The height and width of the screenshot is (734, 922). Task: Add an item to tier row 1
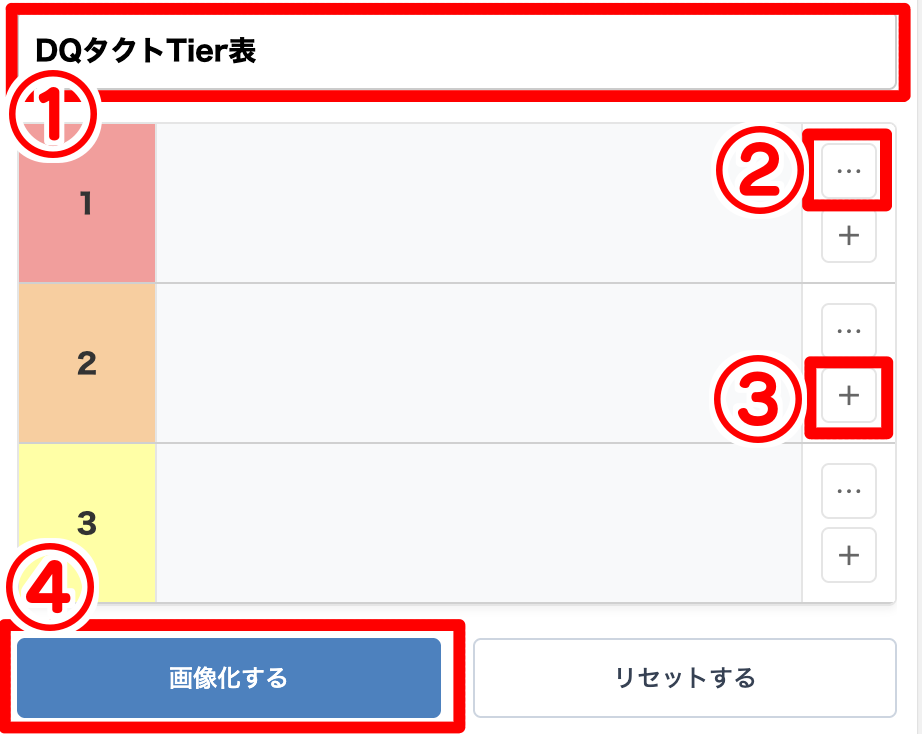[x=847, y=236]
